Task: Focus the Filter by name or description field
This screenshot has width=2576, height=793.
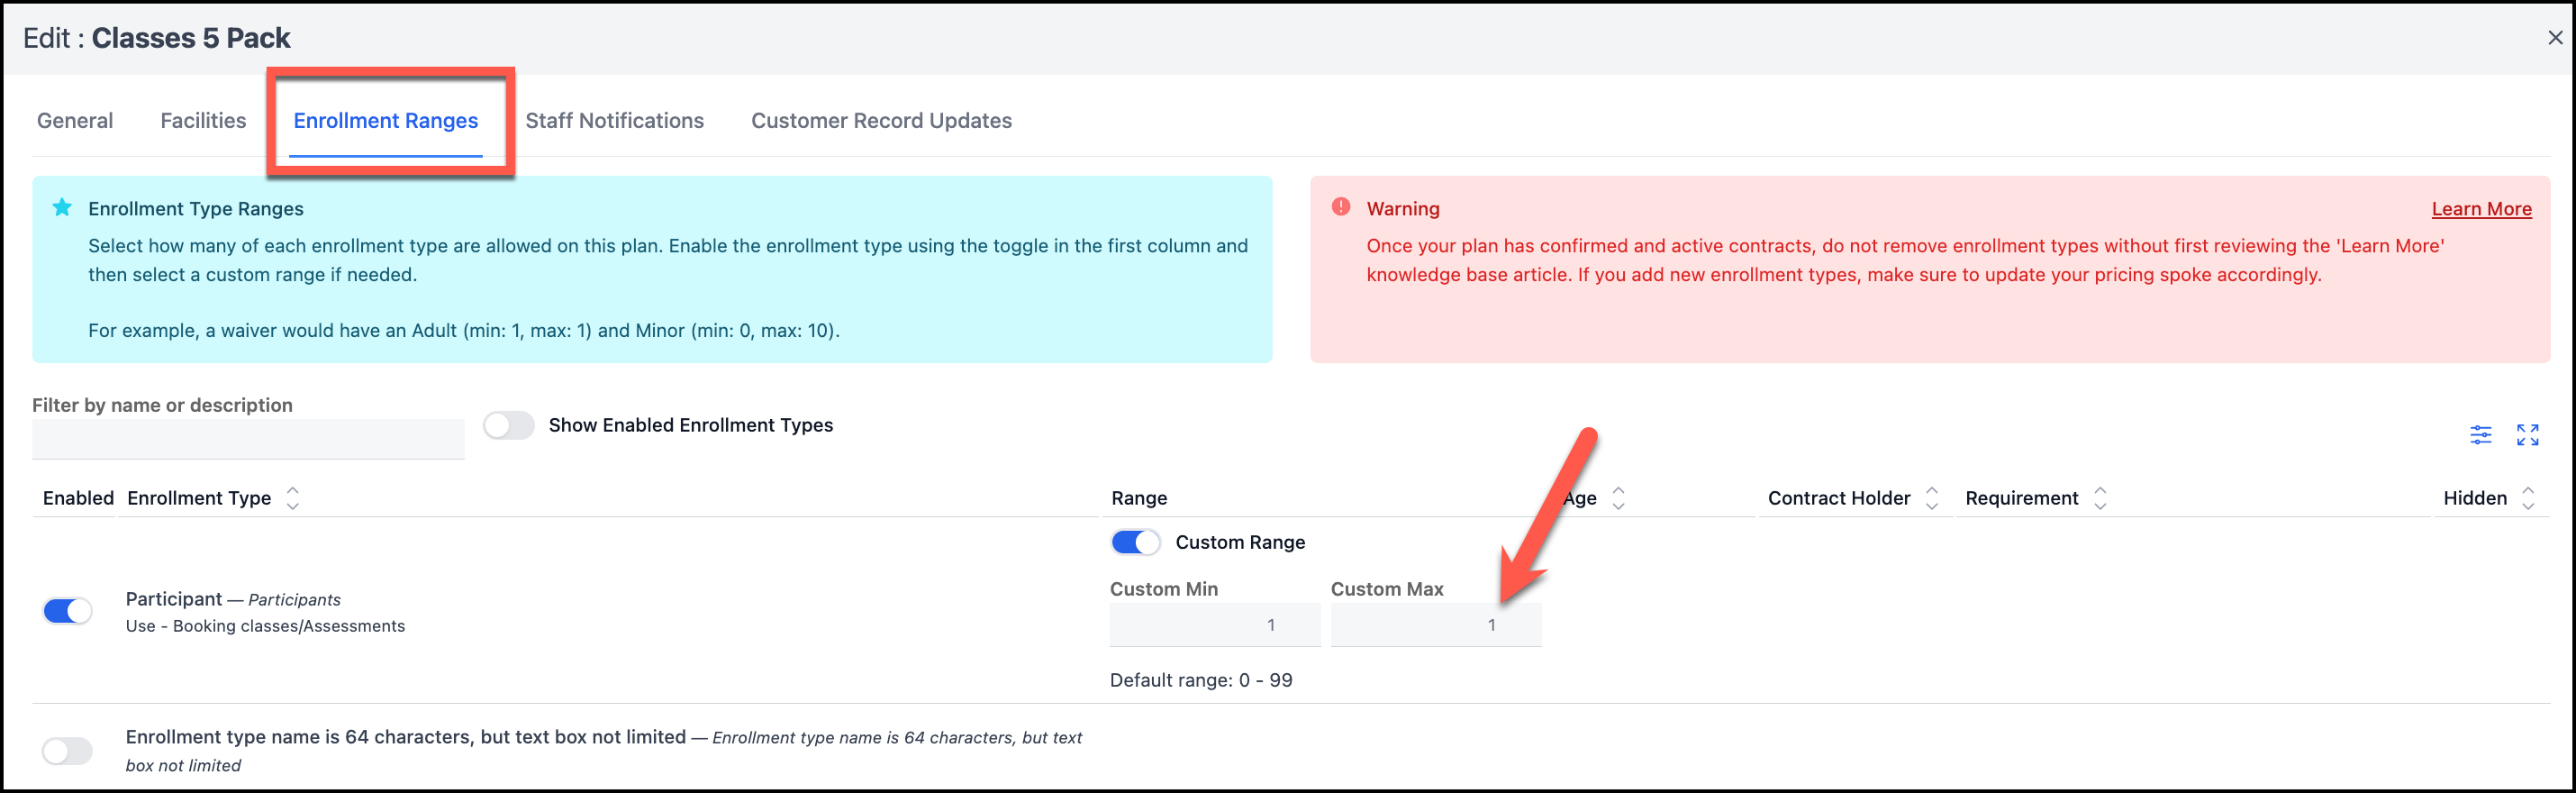Action: (x=248, y=439)
